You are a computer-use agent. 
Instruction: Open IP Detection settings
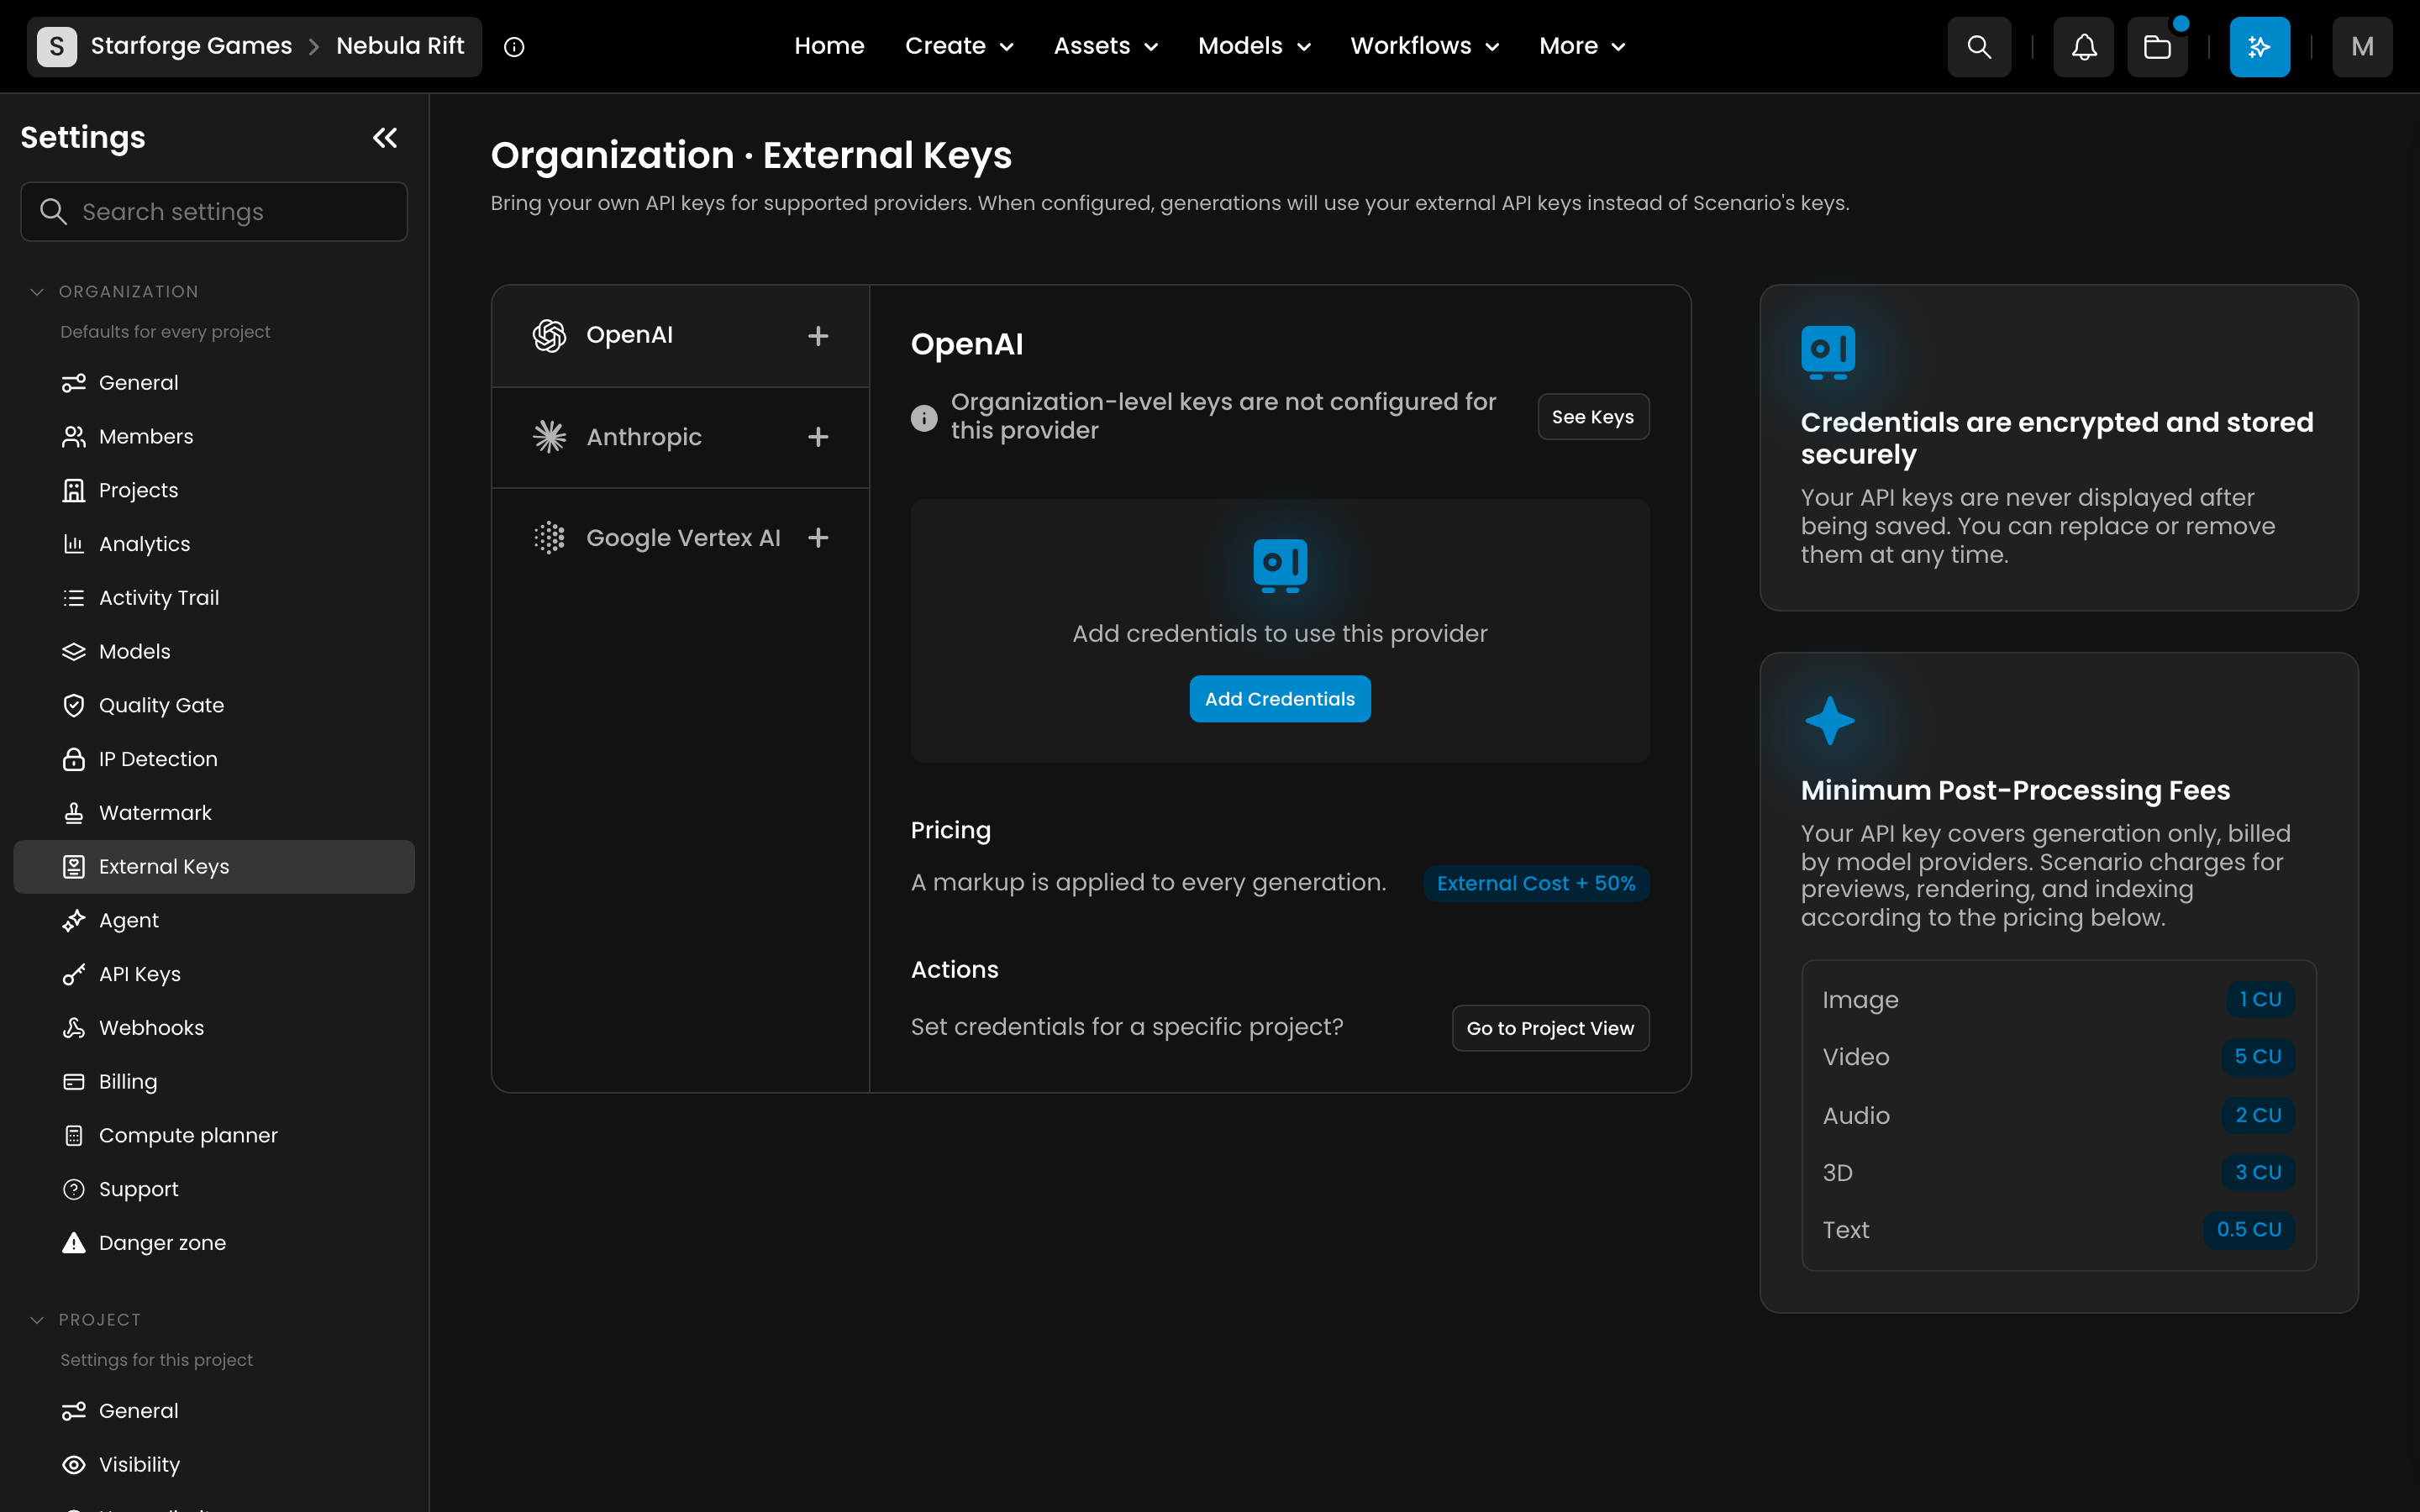[214, 759]
